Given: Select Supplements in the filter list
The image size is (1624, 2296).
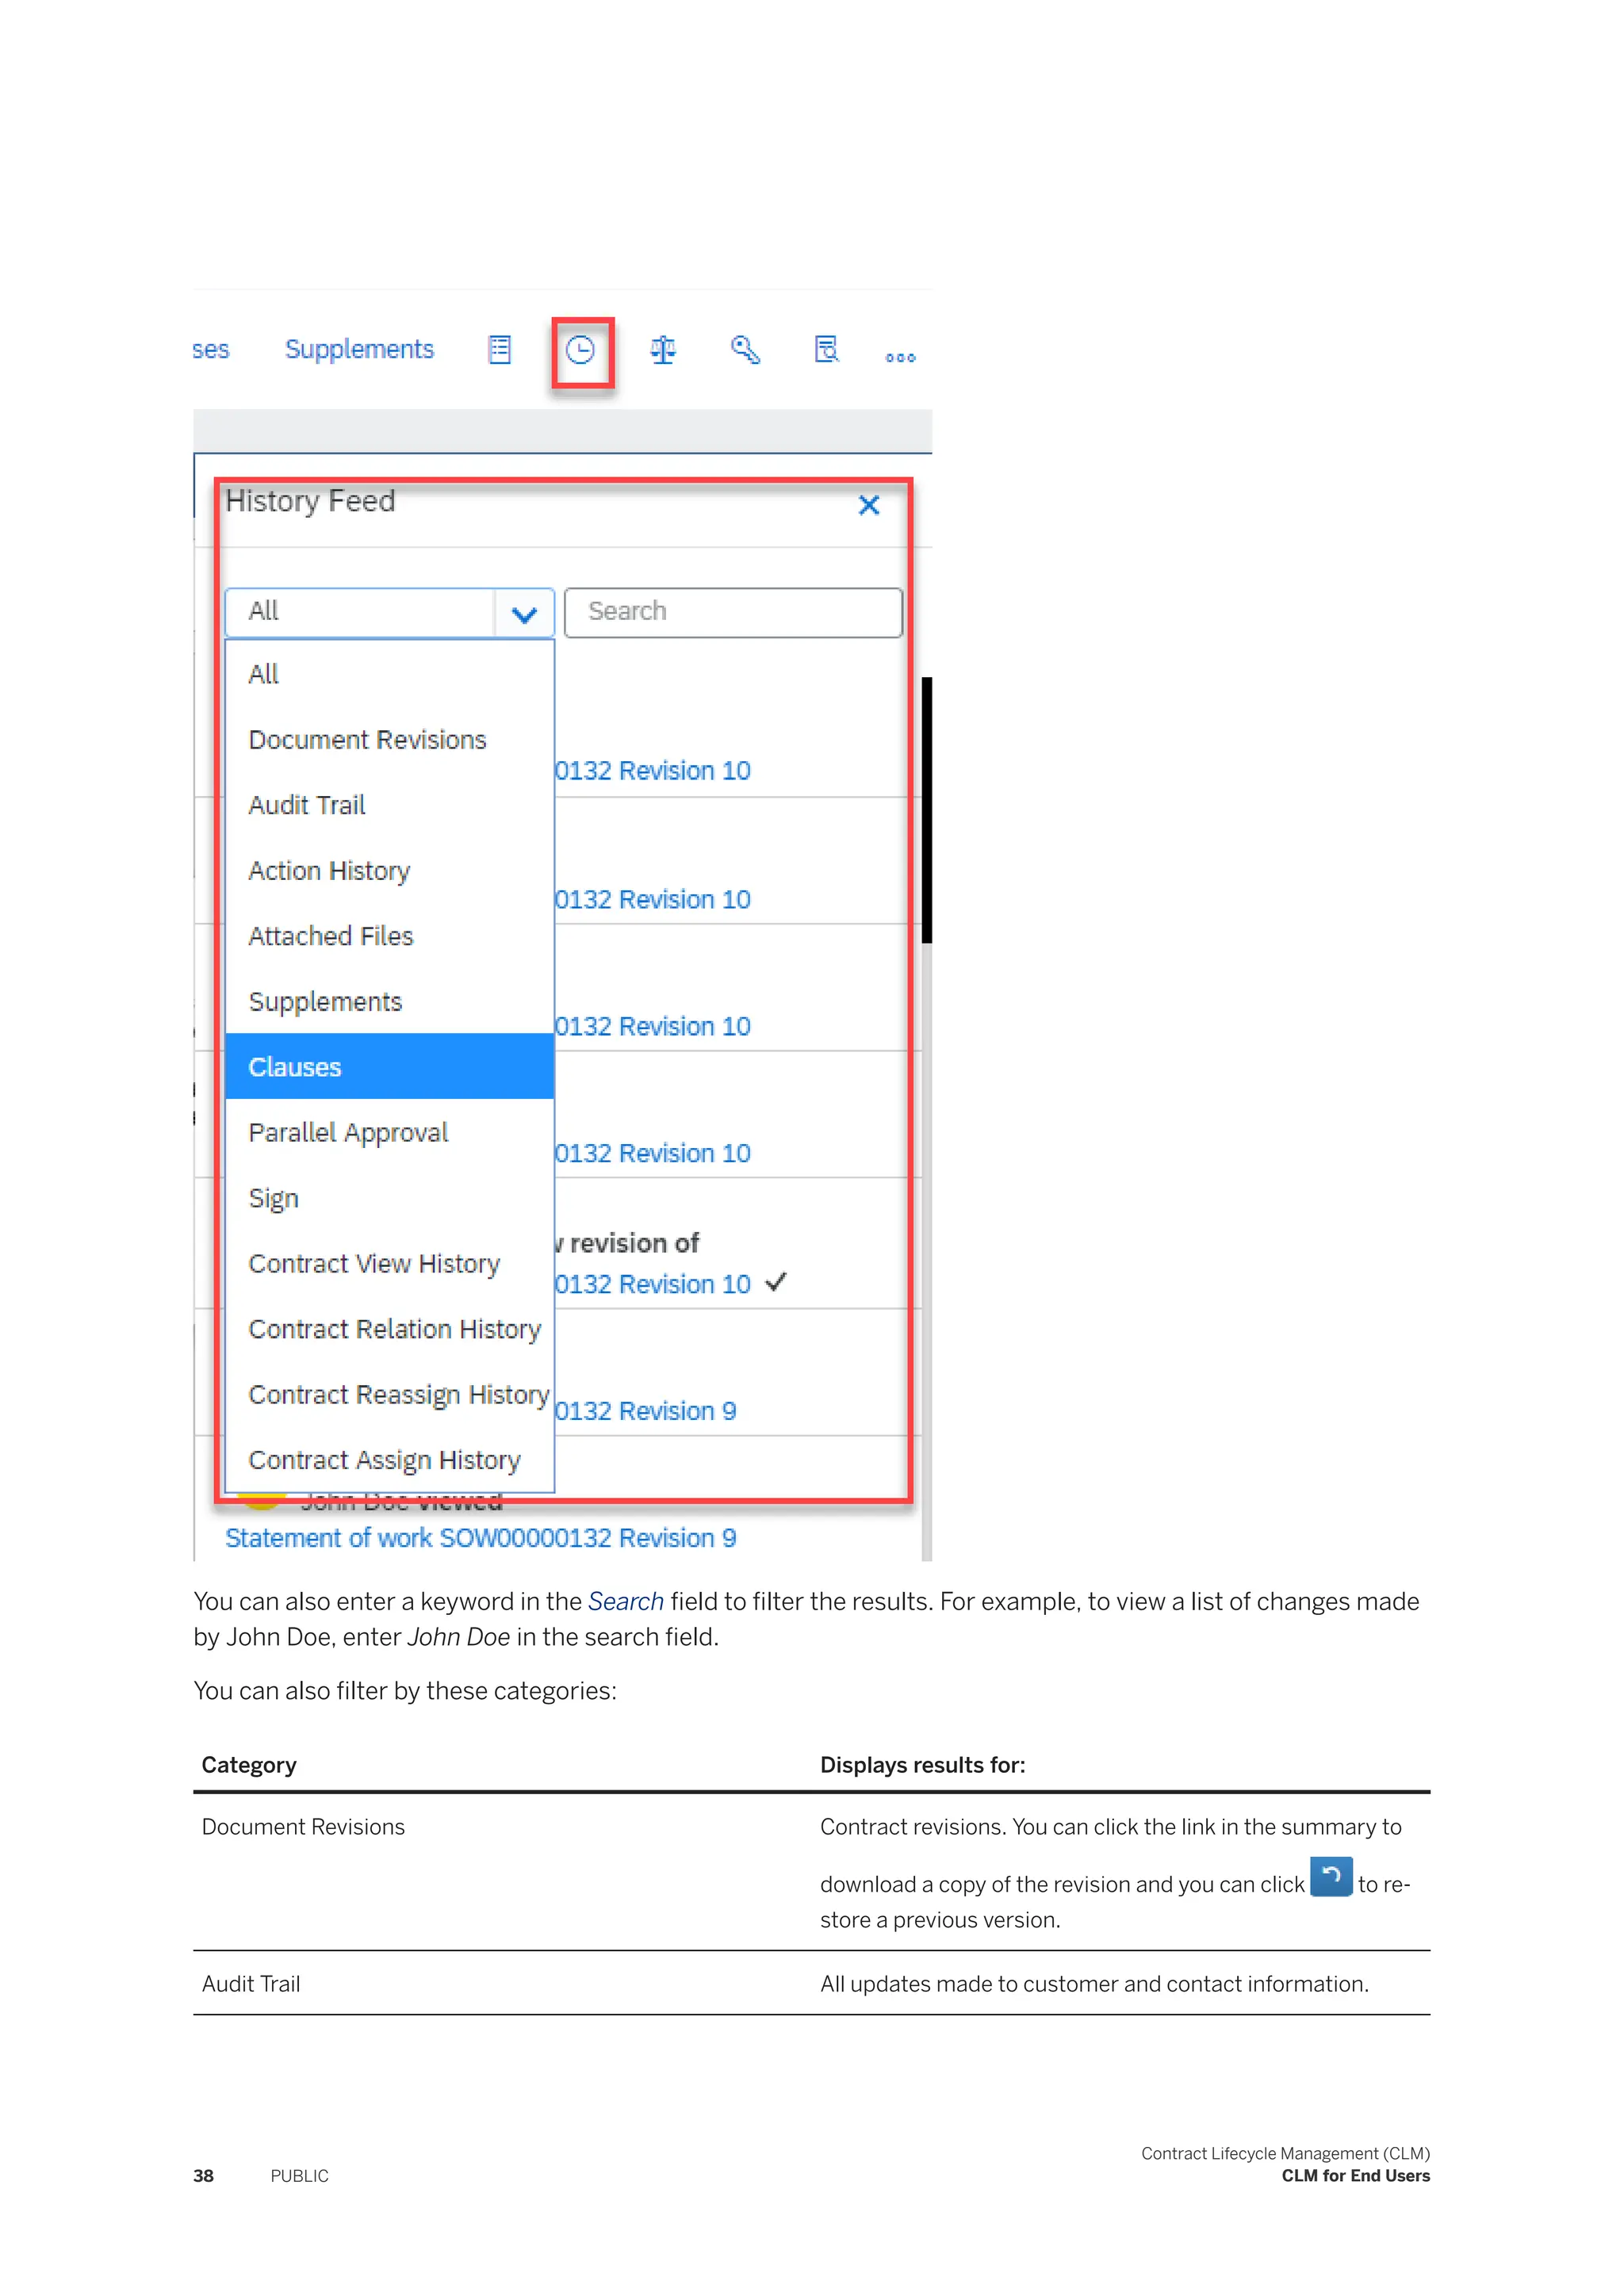Looking at the screenshot, I should coord(390,1001).
